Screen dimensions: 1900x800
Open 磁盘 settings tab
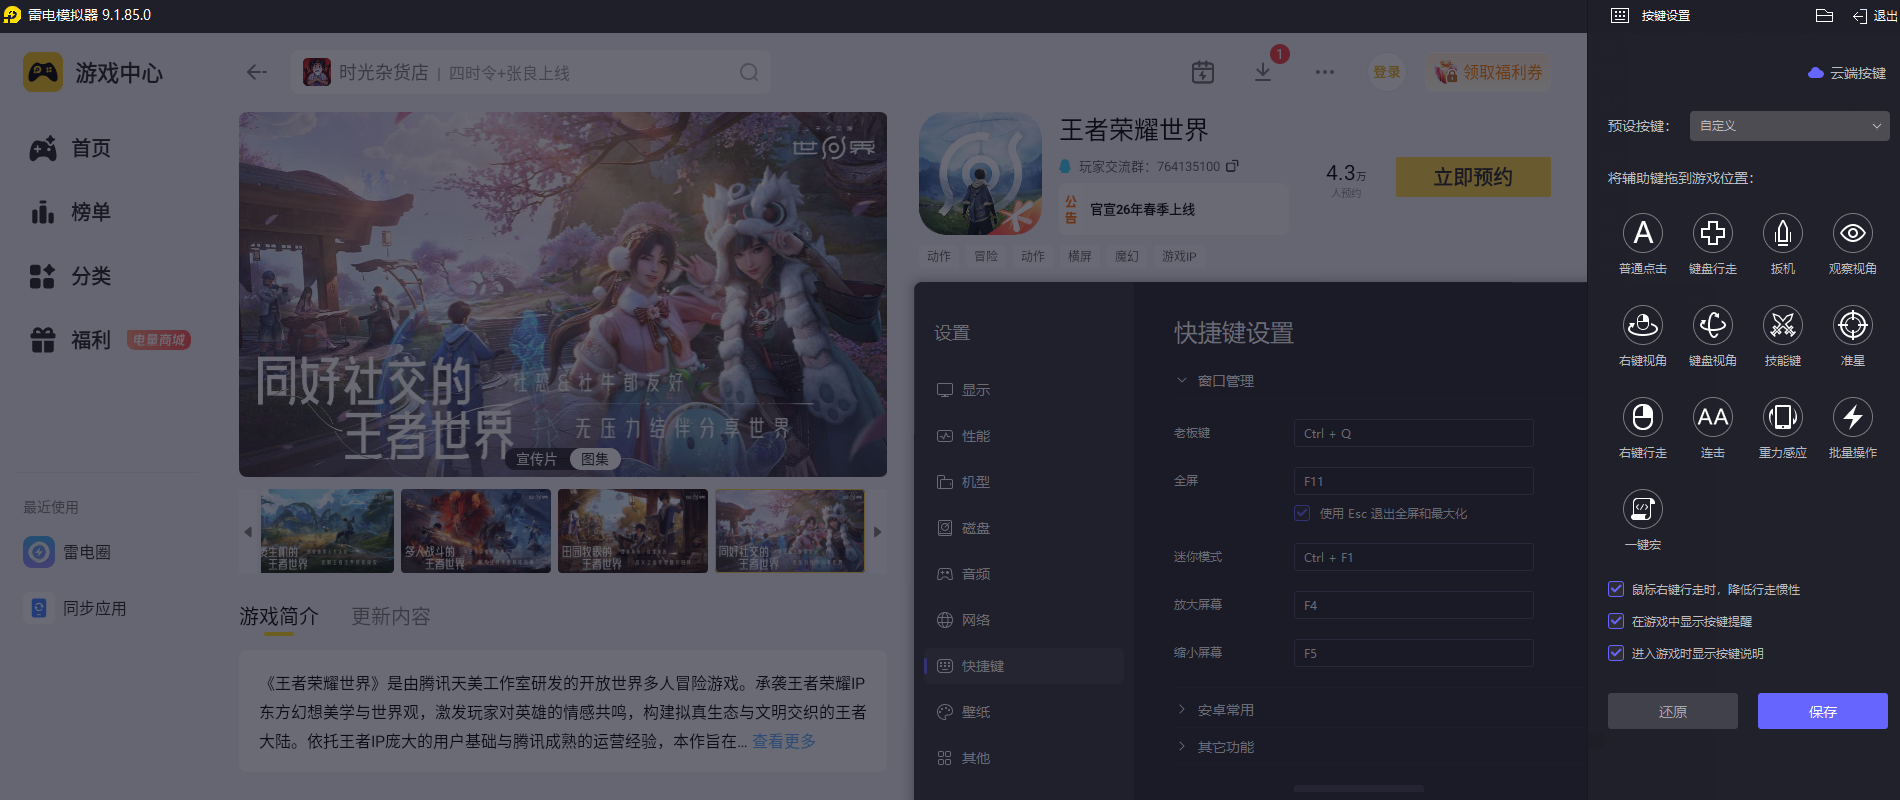tap(1024, 528)
